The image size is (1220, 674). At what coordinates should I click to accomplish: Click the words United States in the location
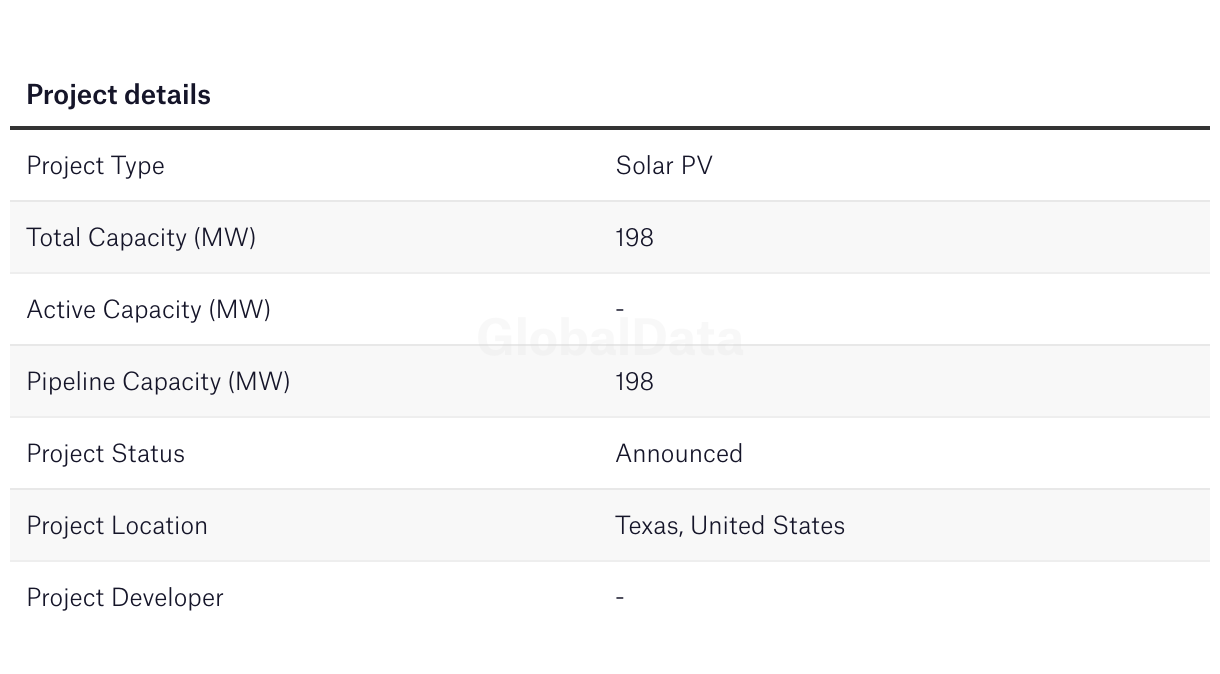tap(768, 526)
